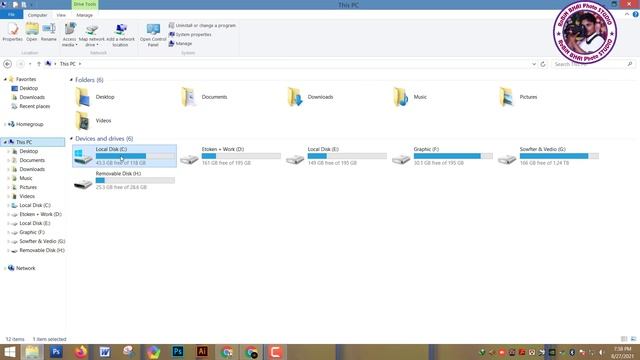Click Add a network location
Image resolution: width=640 pixels, height=360 pixels.
120,35
